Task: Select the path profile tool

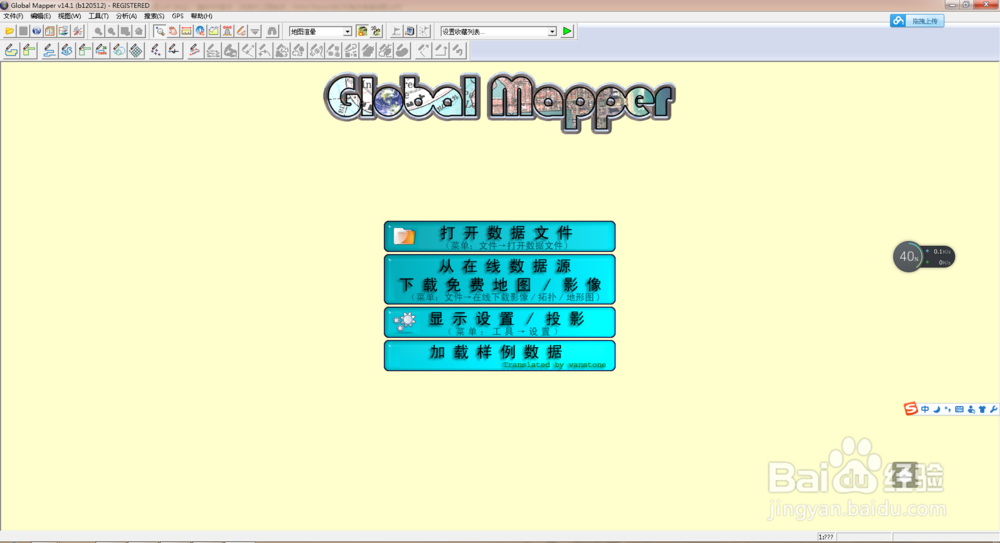Action: pyautogui.click(x=213, y=31)
